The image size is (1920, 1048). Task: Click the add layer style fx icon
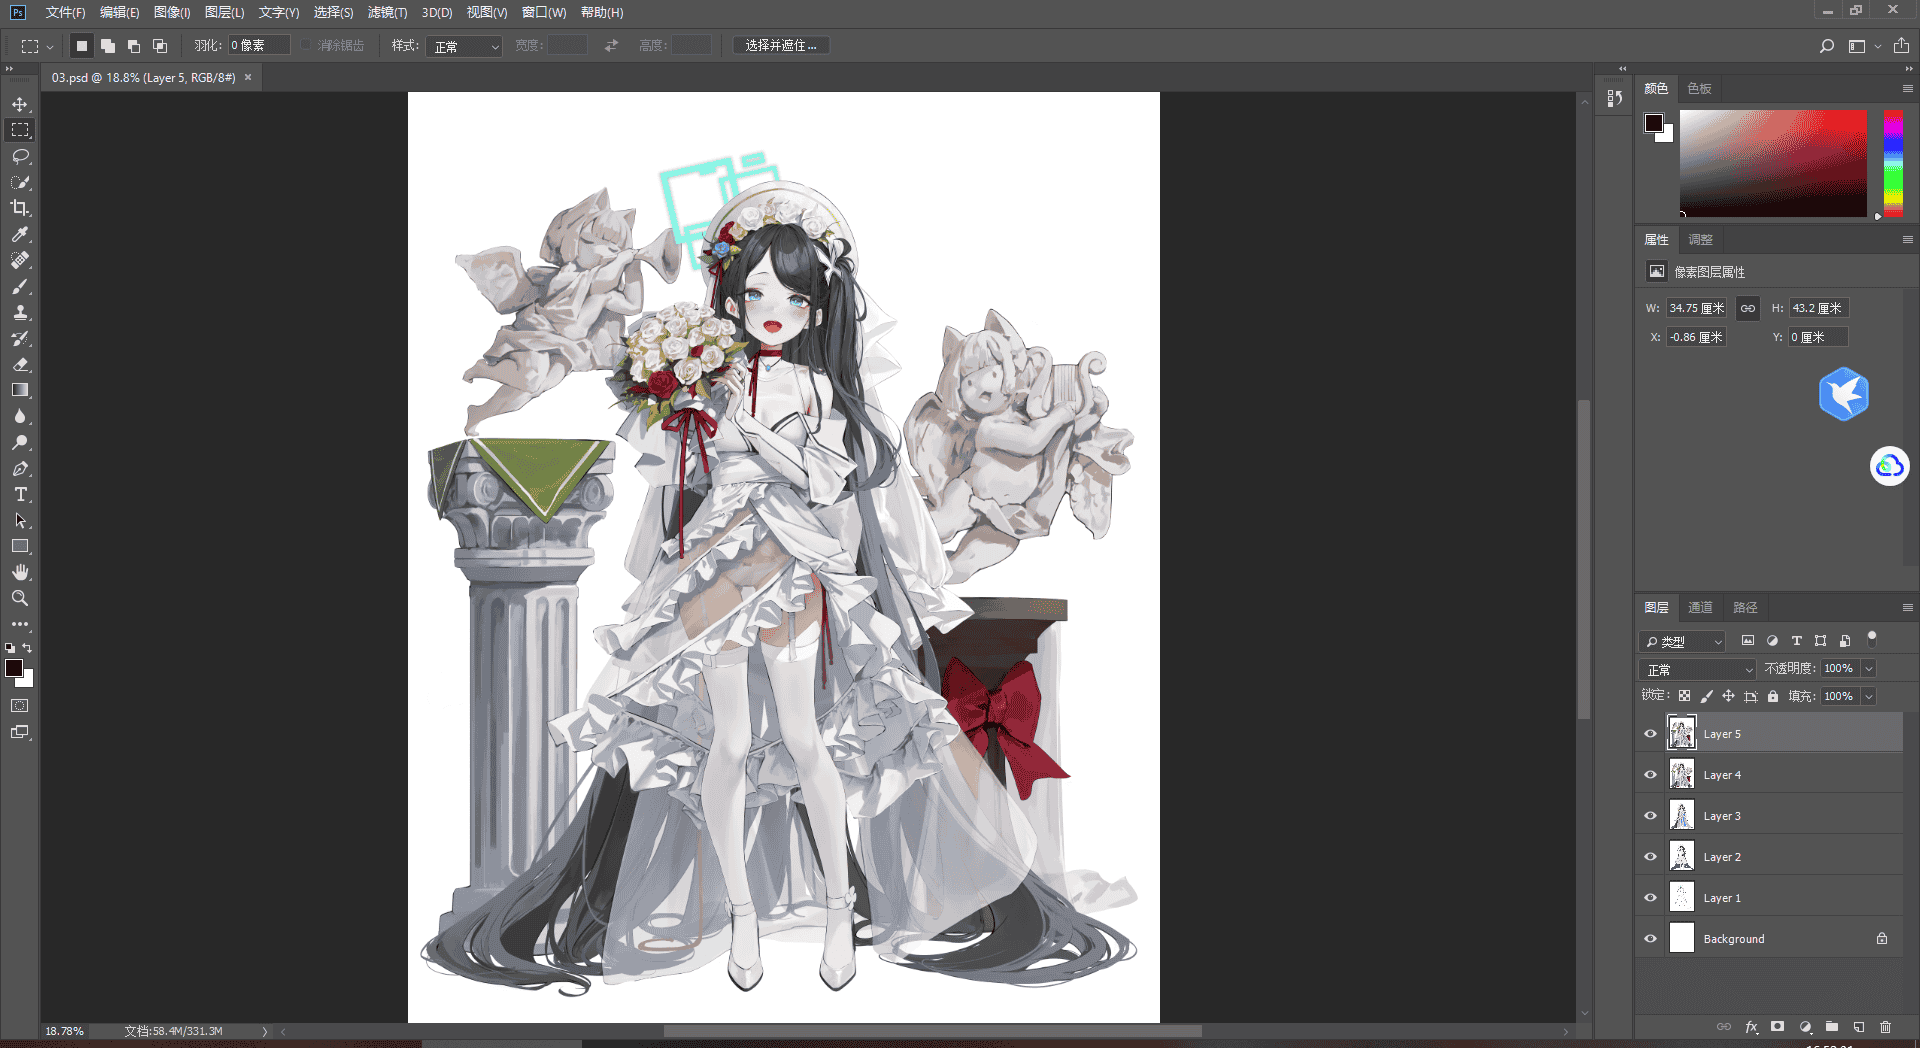tap(1751, 1027)
